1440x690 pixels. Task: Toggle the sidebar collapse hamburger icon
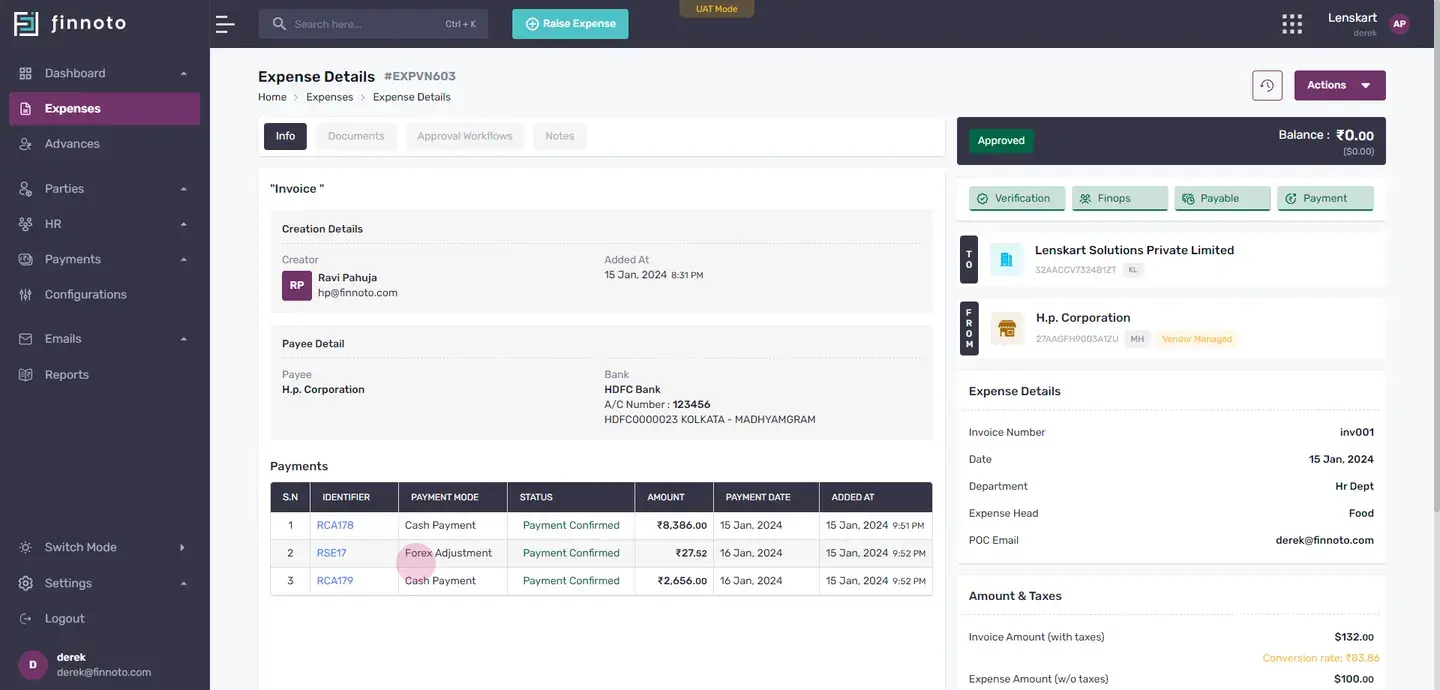[x=225, y=24]
